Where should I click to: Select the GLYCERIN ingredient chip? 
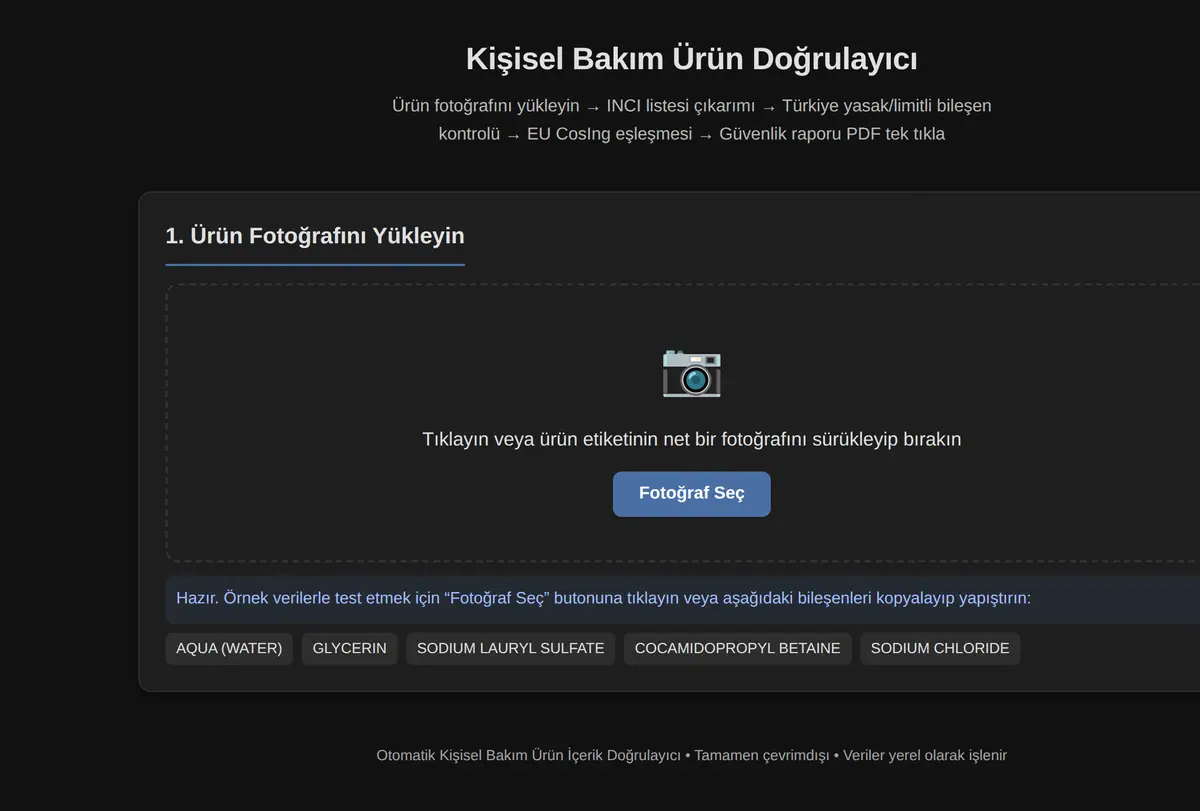[349, 648]
